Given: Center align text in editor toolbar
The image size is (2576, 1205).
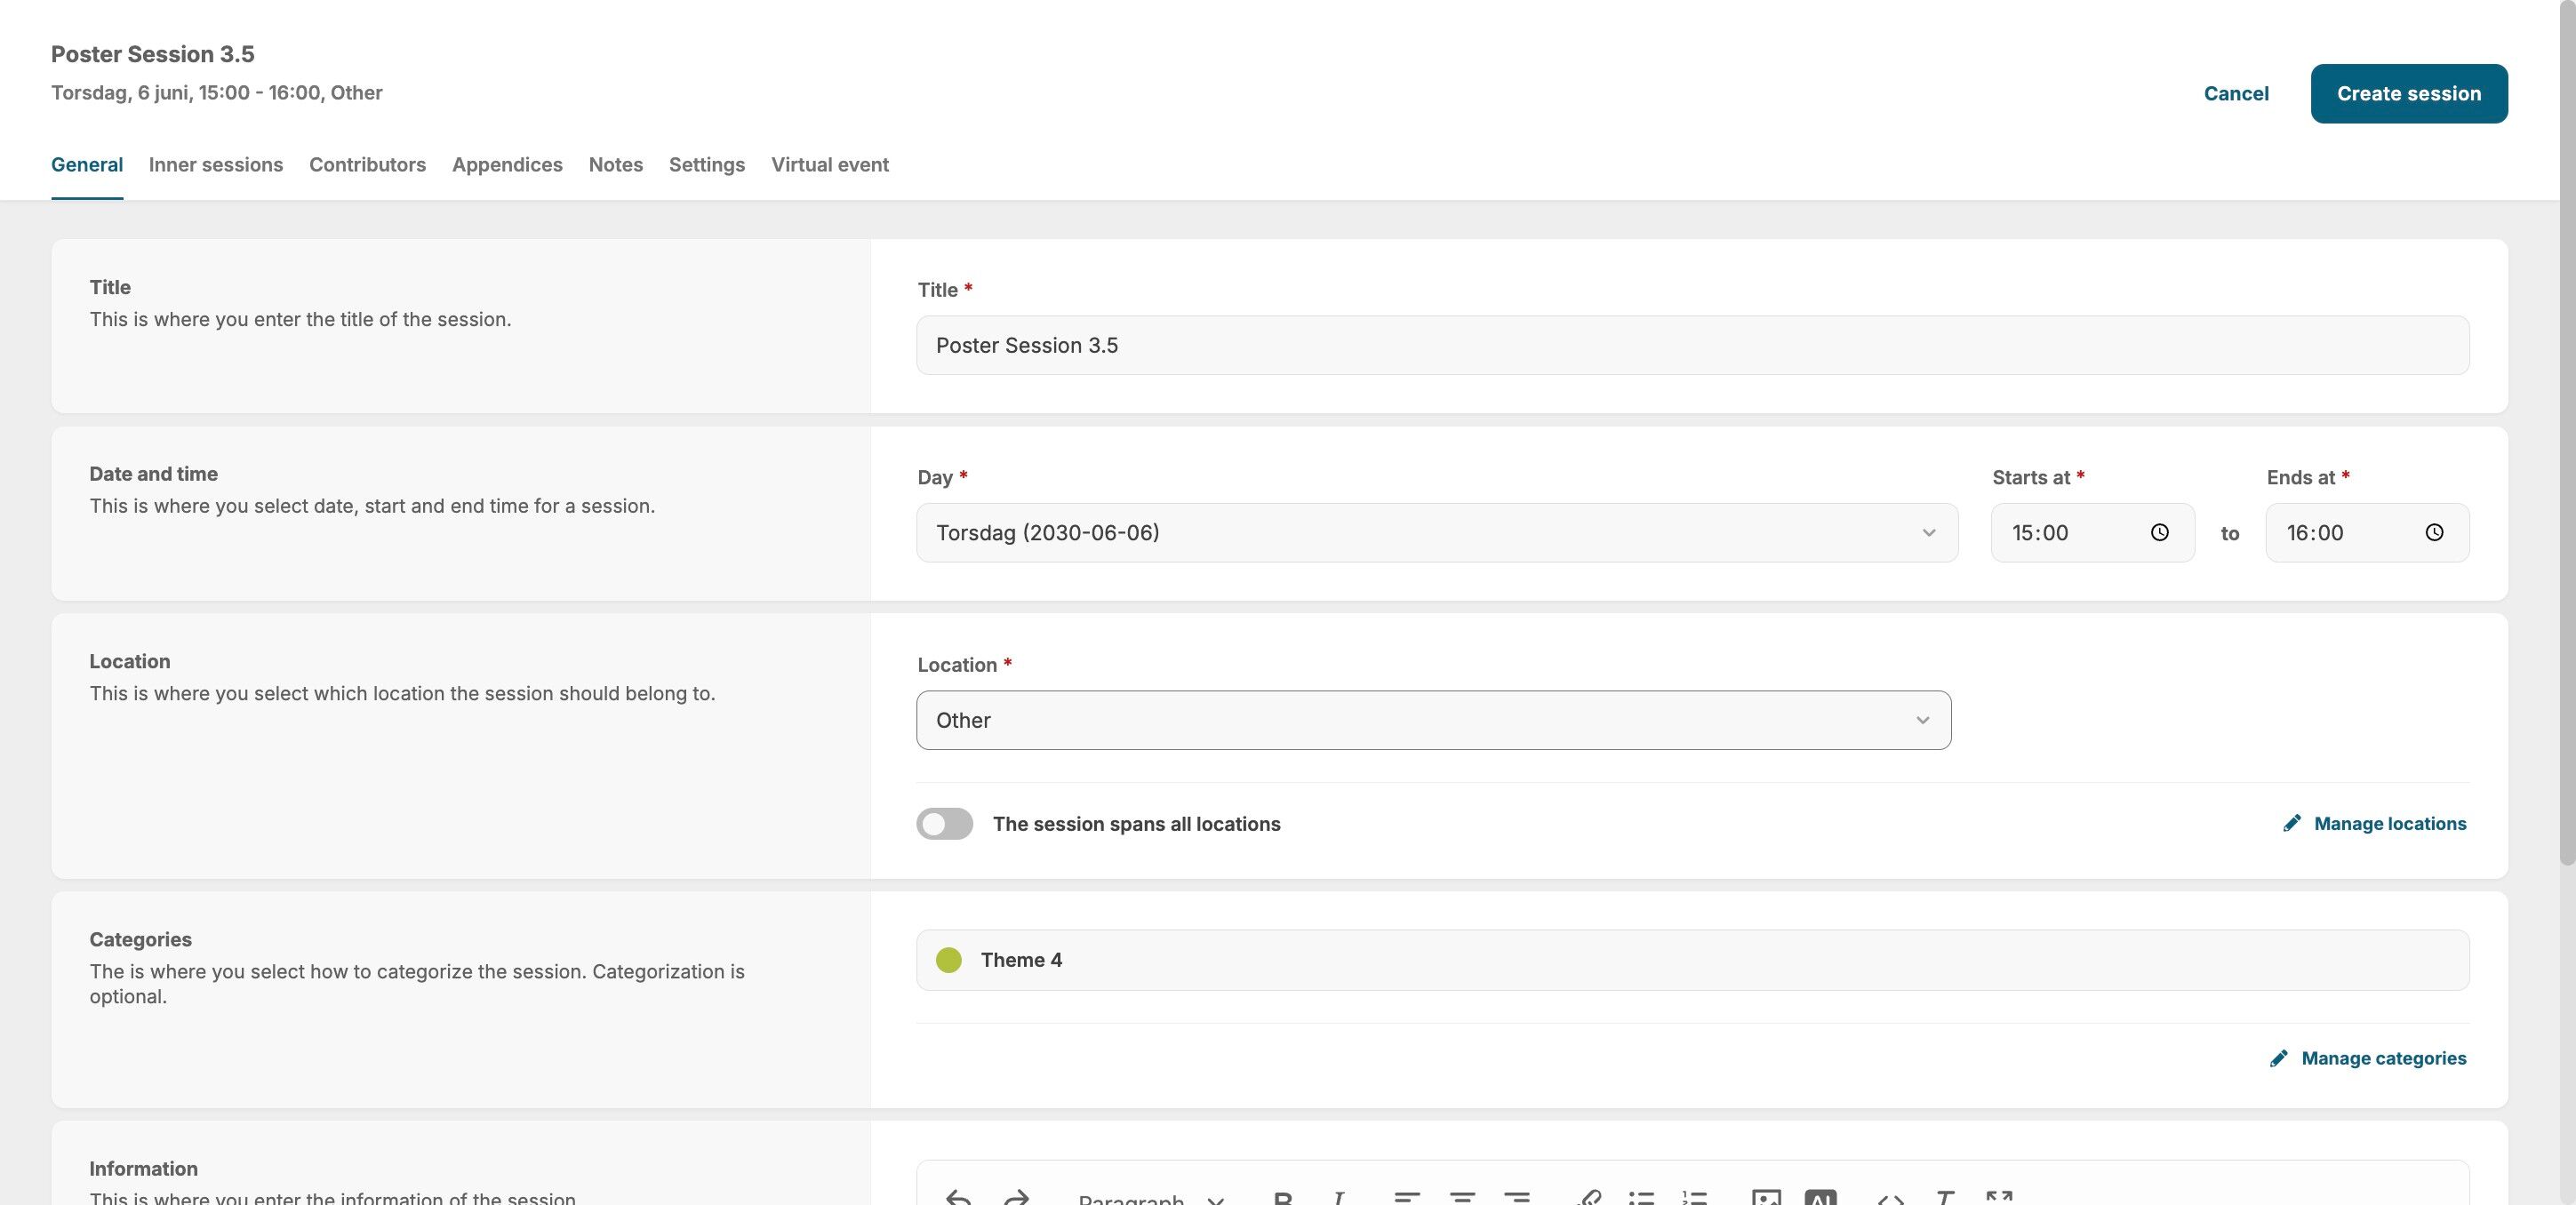Looking at the screenshot, I should click(1462, 1197).
